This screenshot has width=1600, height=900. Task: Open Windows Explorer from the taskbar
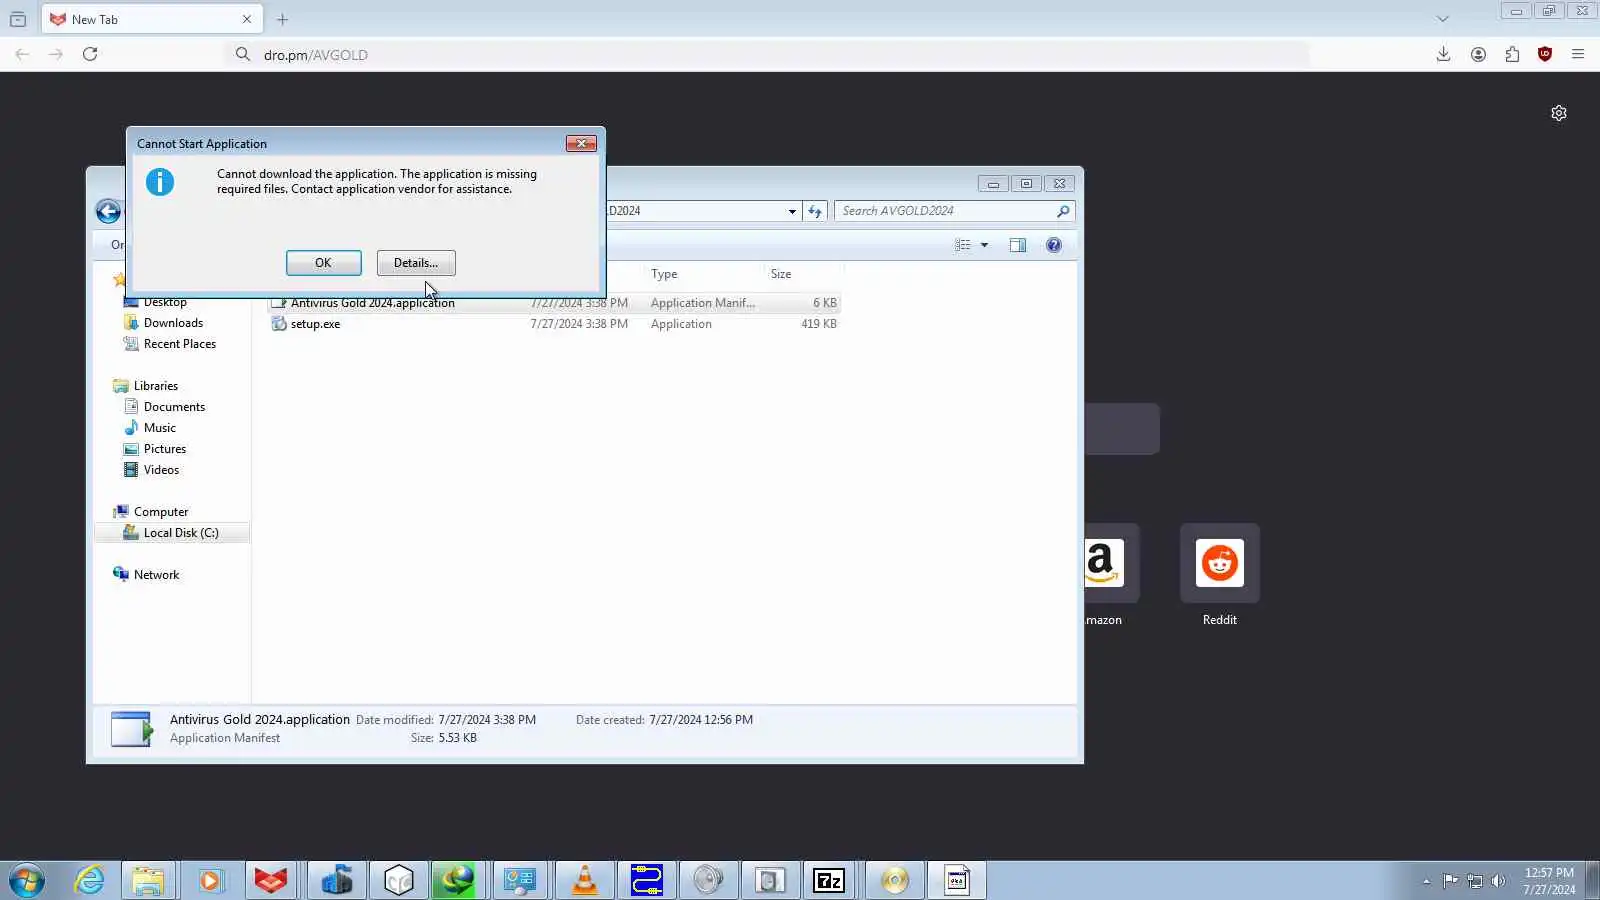tap(149, 880)
